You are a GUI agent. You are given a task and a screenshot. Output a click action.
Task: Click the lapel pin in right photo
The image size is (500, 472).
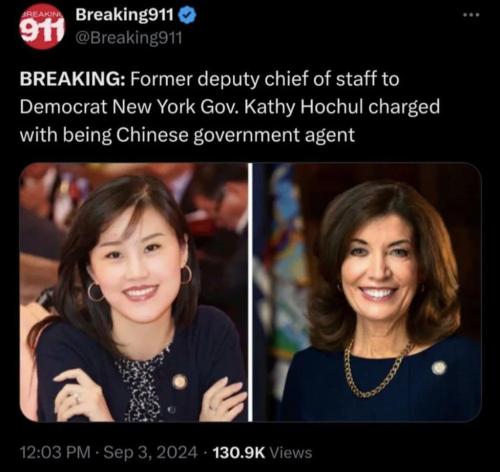click(439, 368)
